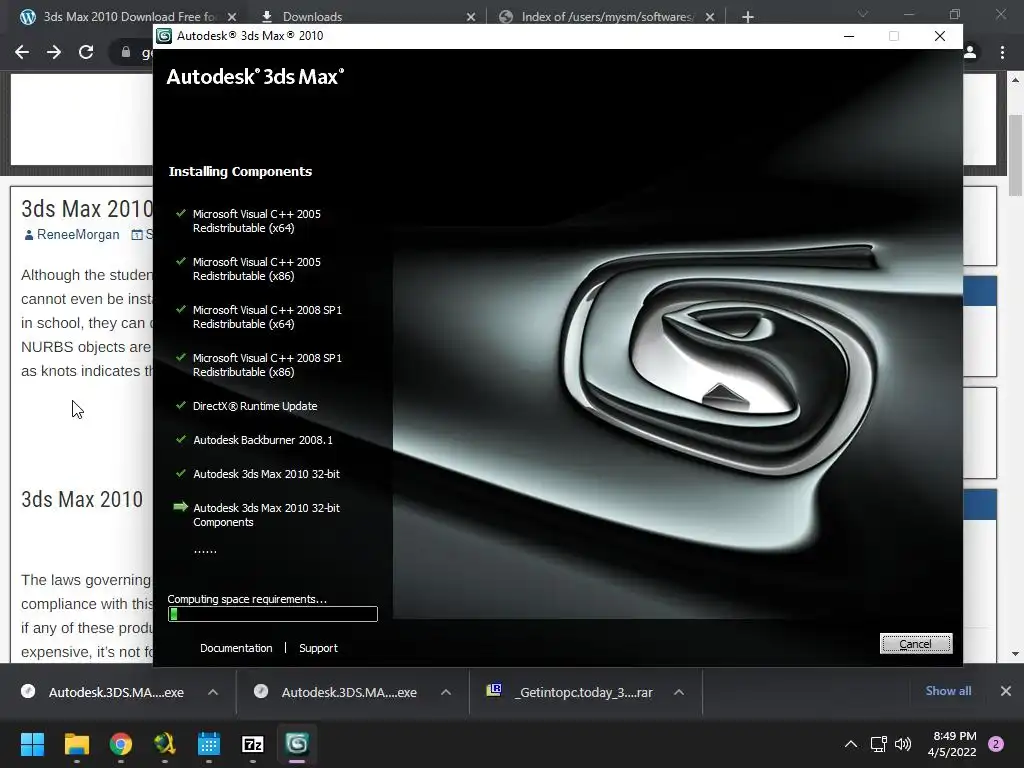Open the notification badge showing 2
This screenshot has width=1024, height=768.
pos(996,744)
